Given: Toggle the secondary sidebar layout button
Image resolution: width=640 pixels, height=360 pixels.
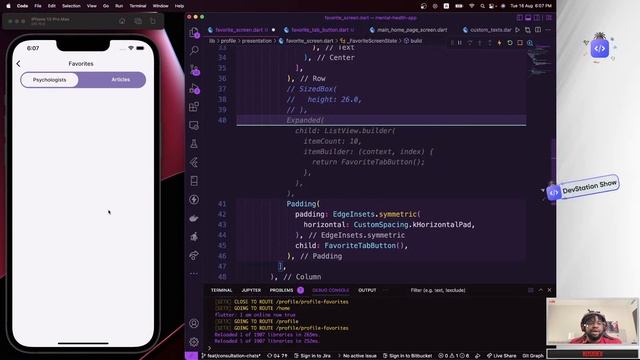Looking at the screenshot, I should point(537,18).
